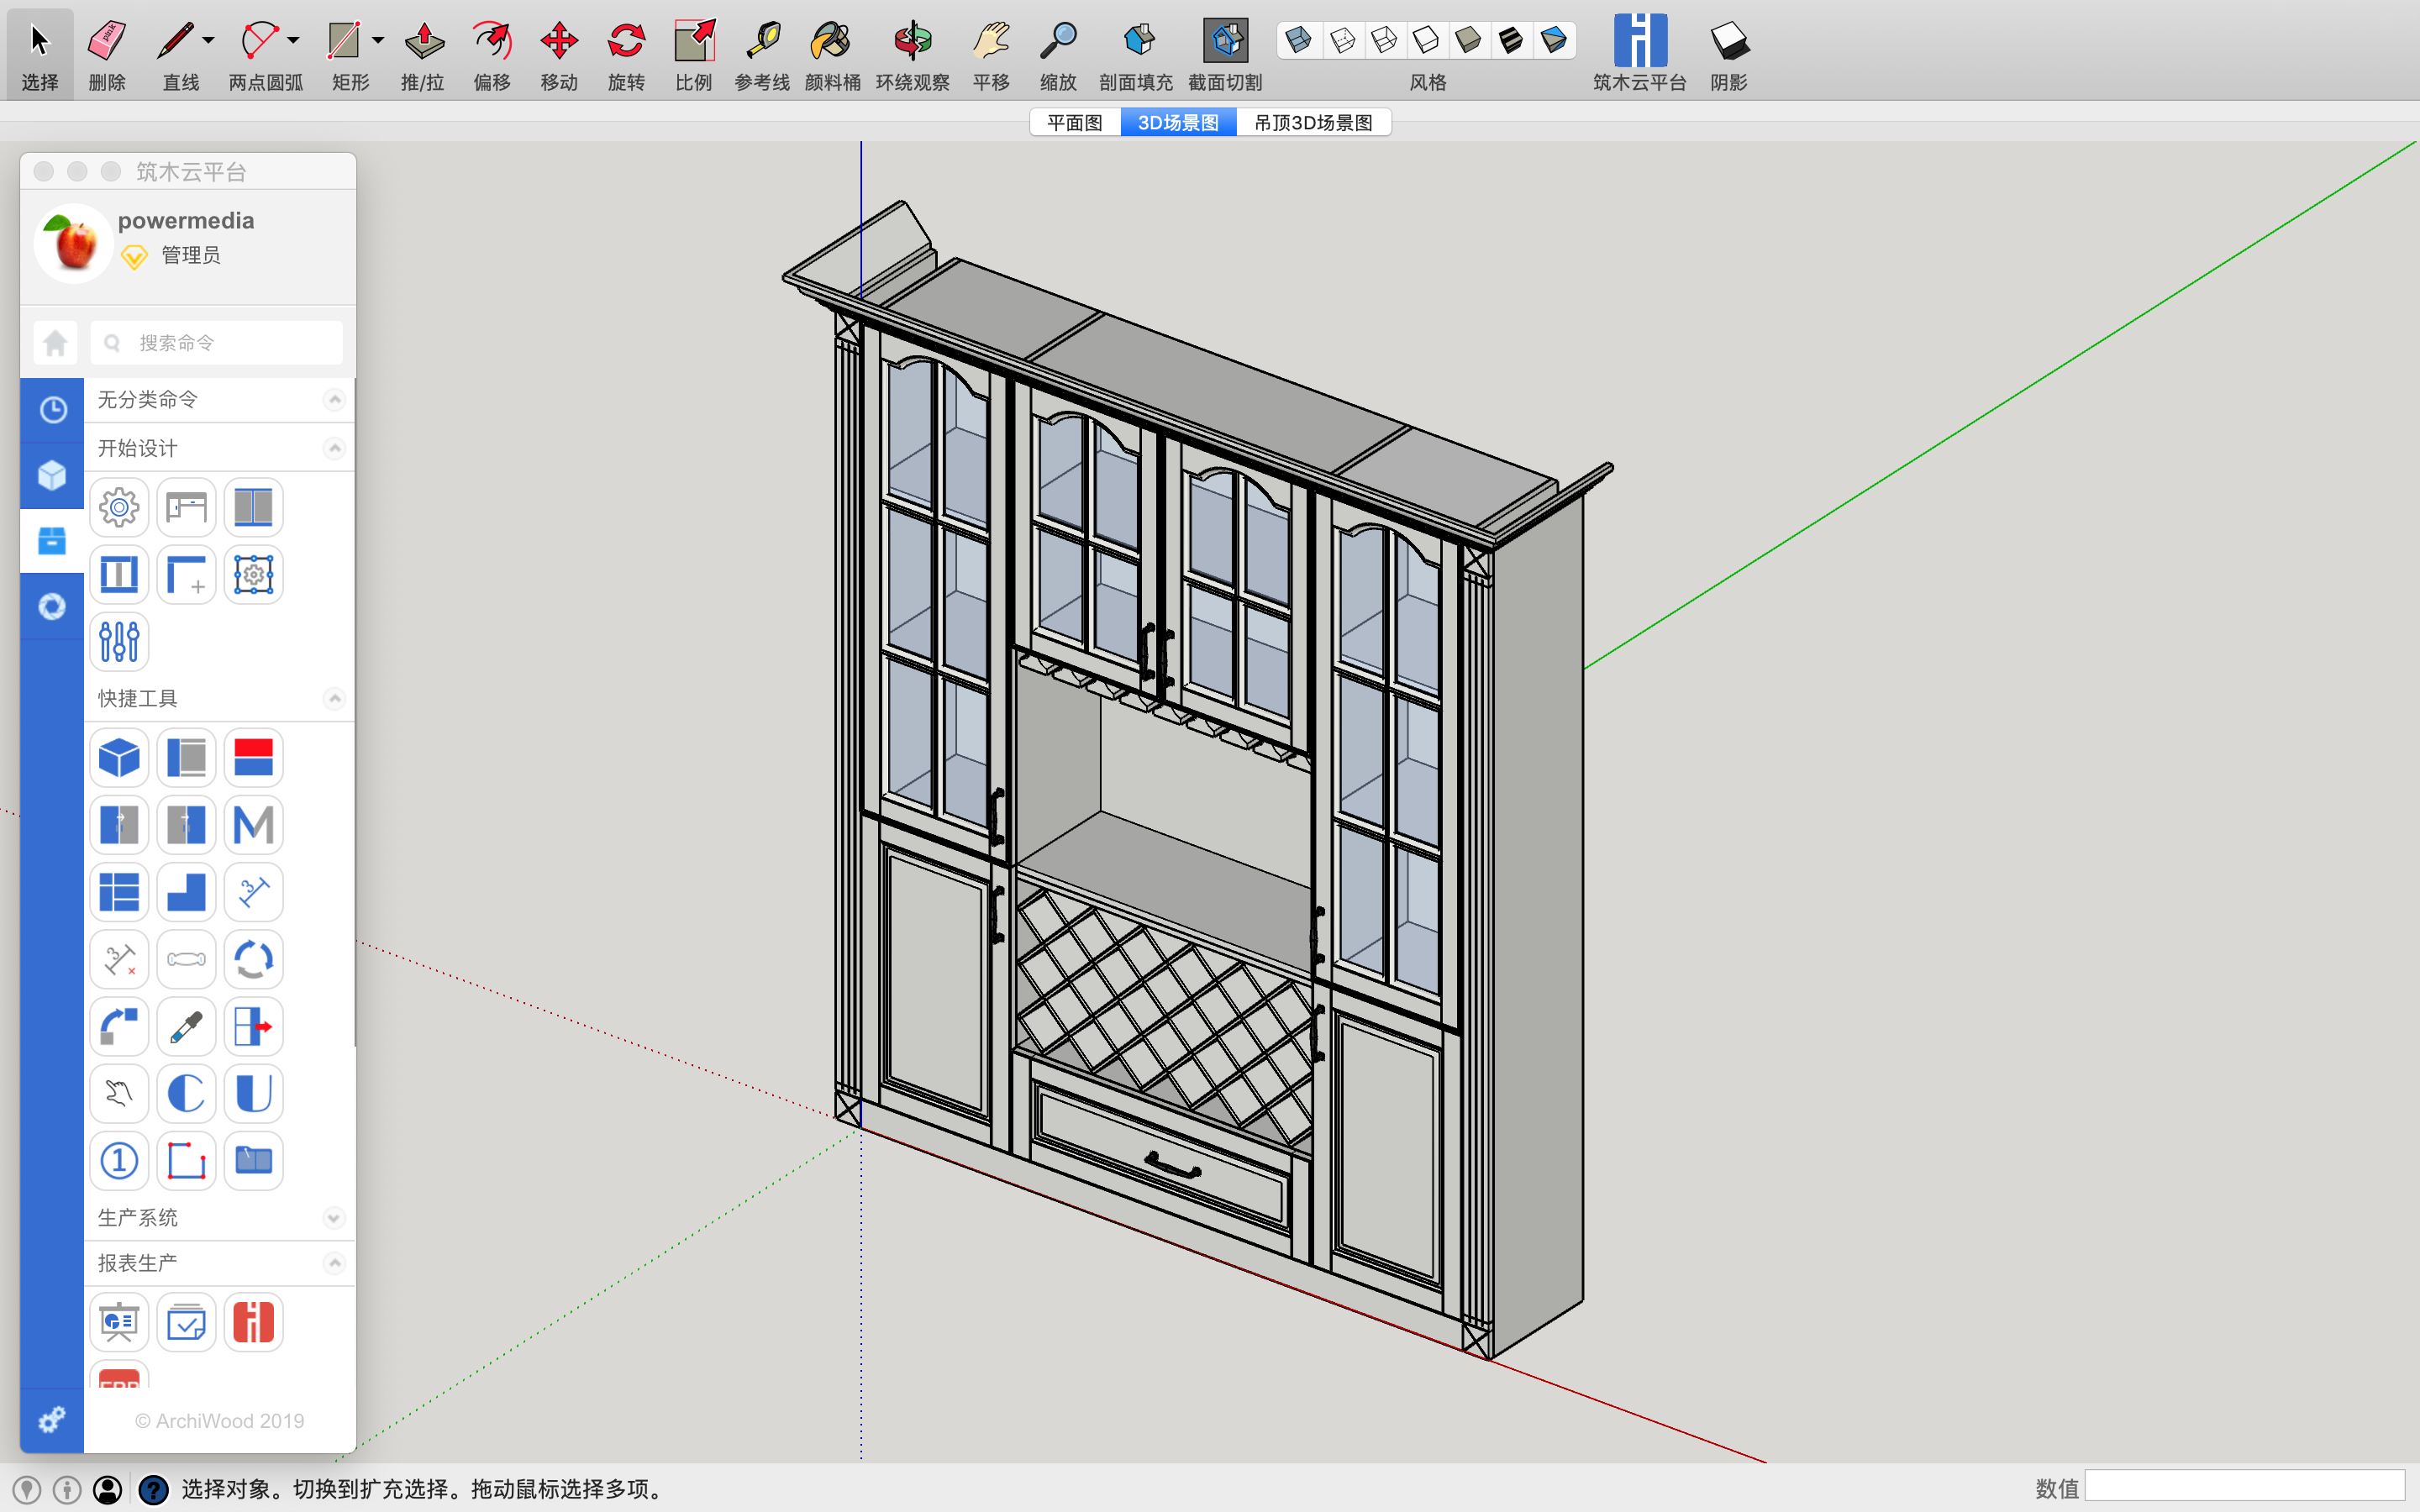Click the circled number 1 tool

pyautogui.click(x=119, y=1160)
